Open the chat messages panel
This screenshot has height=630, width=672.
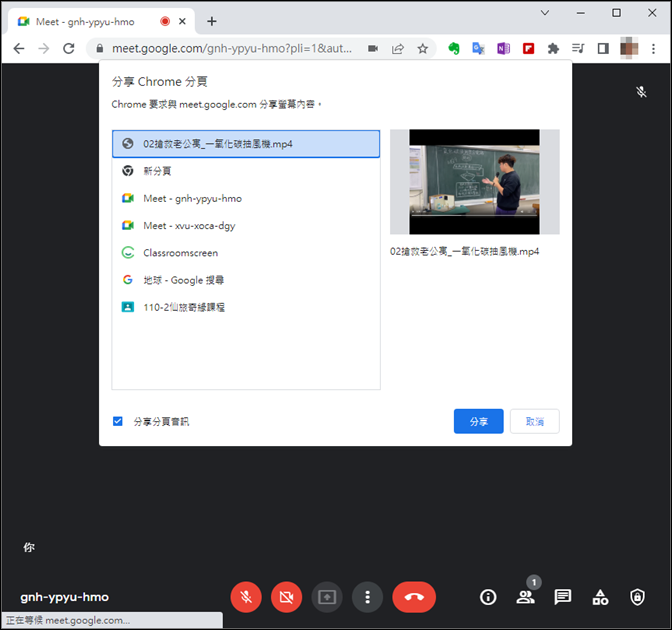point(563,597)
